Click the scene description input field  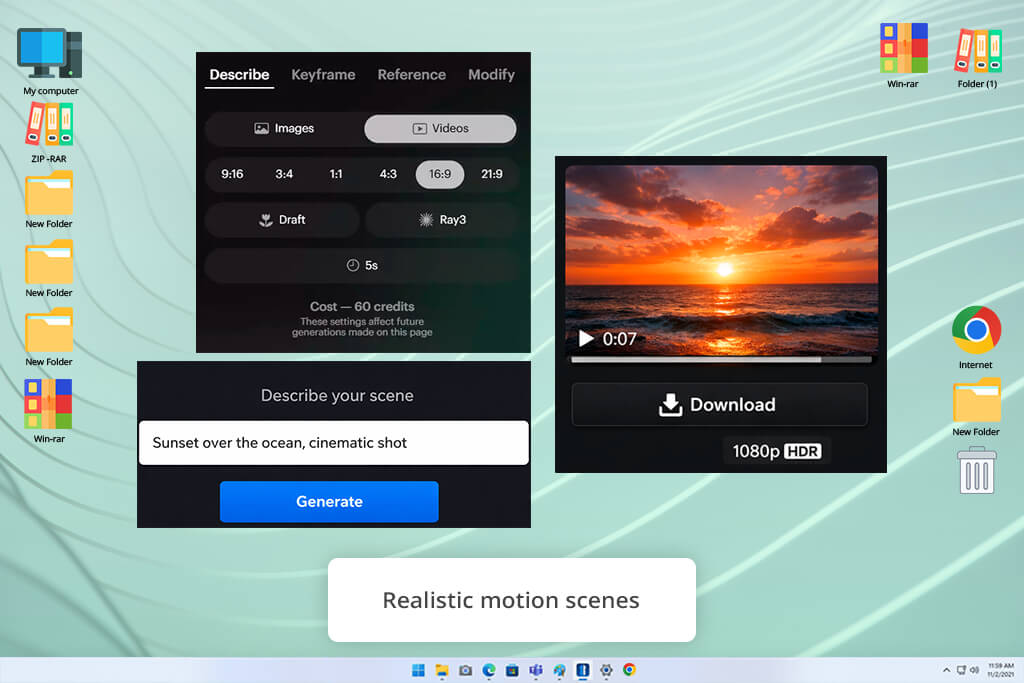pyautogui.click(x=334, y=443)
